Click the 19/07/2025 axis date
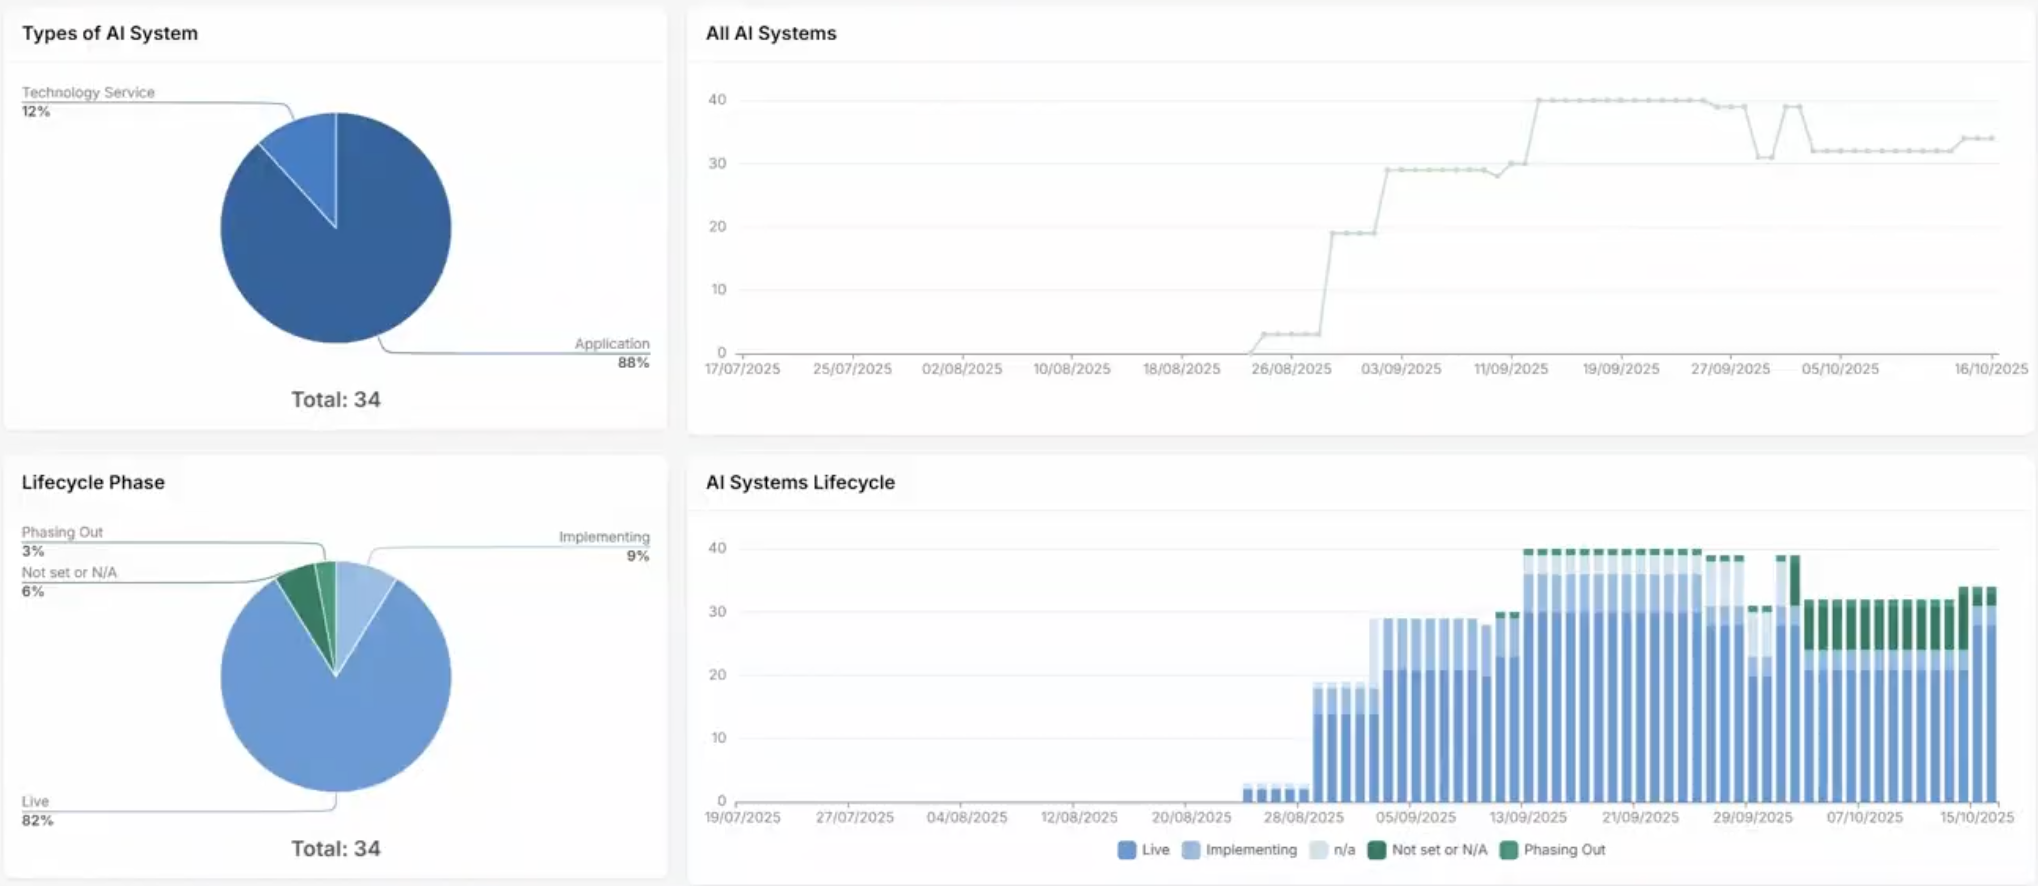This screenshot has height=886, width=2038. [x=742, y=817]
